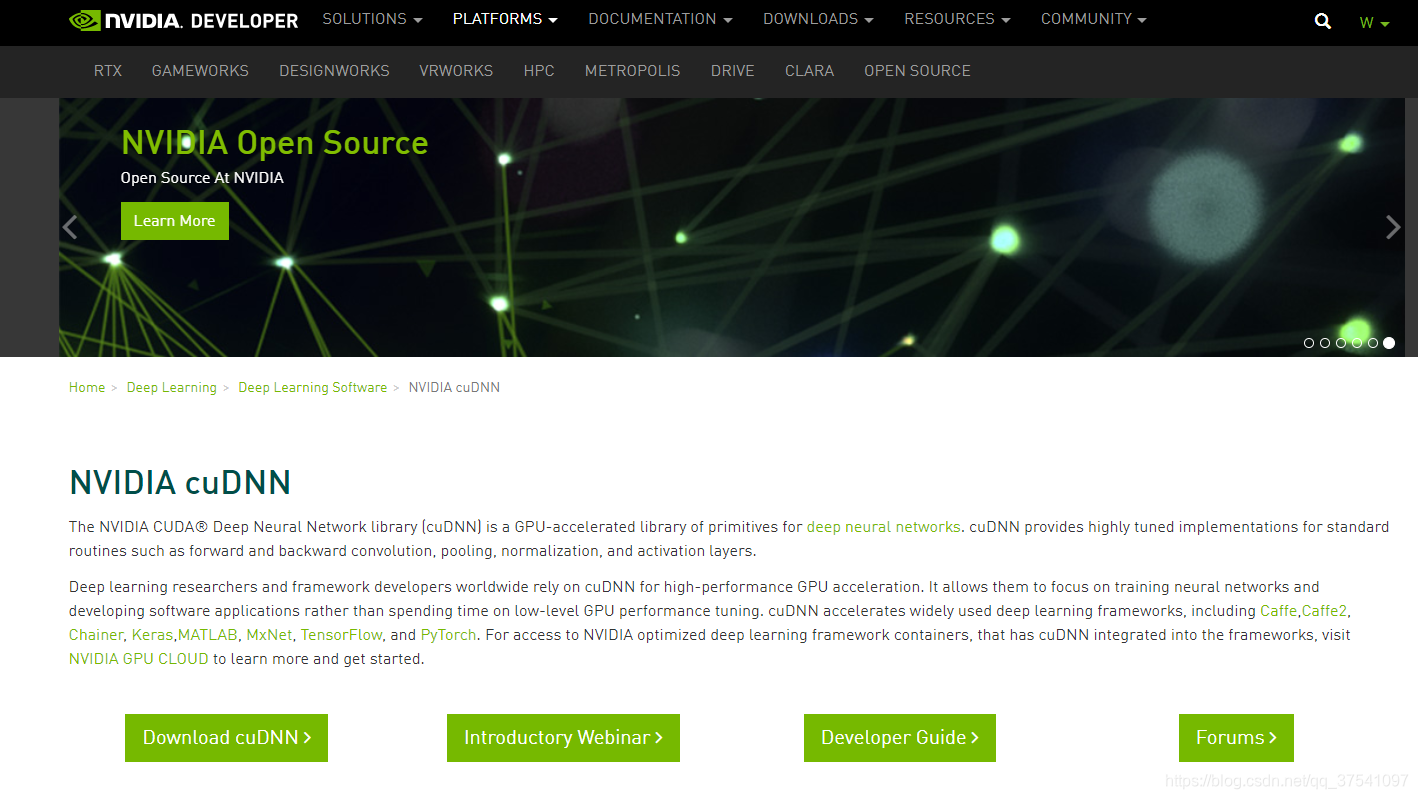Advance to next carousel slide arrow

[x=1393, y=227]
